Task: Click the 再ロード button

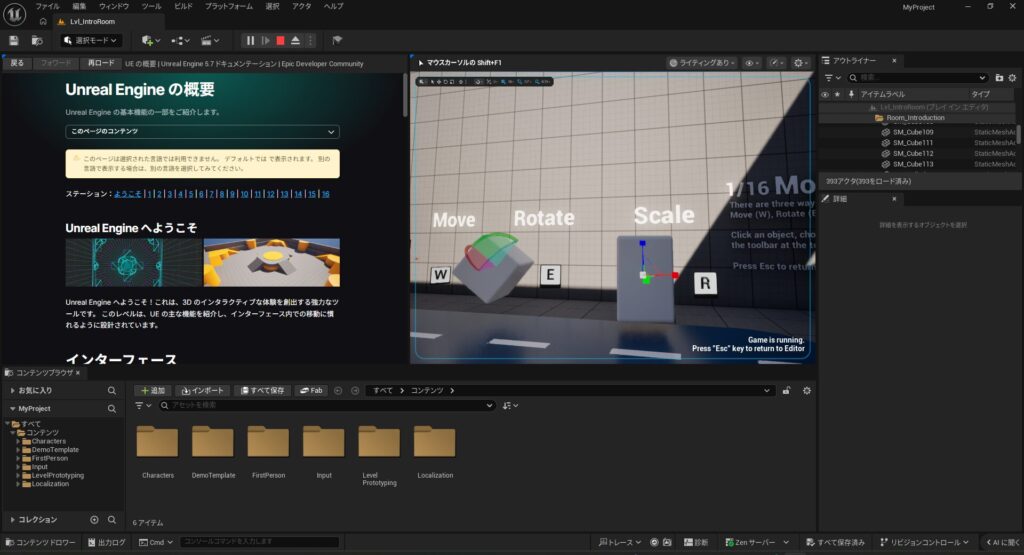Action: [x=101, y=63]
